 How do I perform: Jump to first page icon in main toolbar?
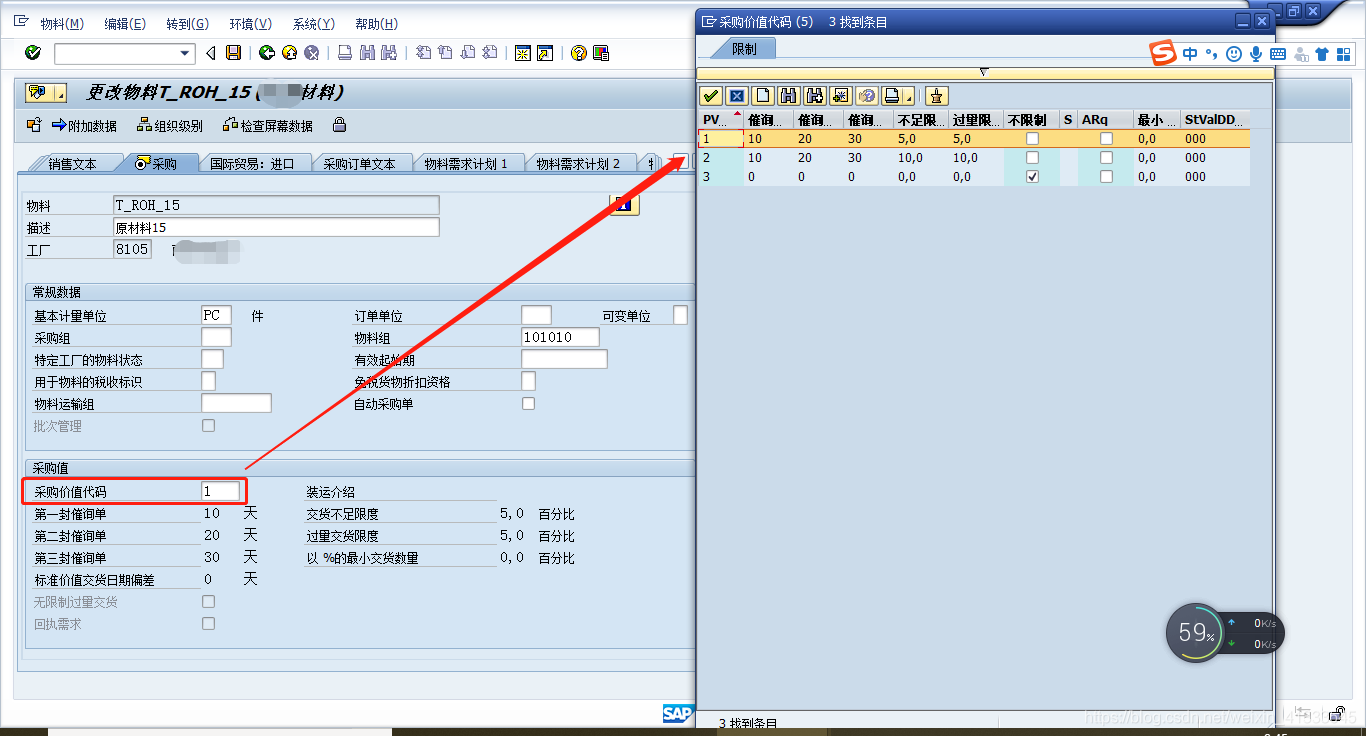(423, 53)
